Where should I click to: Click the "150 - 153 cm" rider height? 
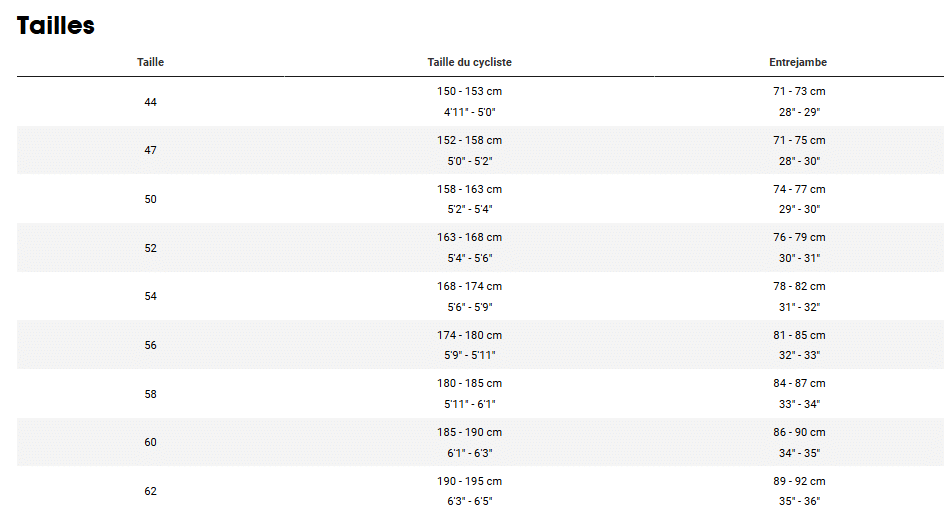(x=469, y=91)
